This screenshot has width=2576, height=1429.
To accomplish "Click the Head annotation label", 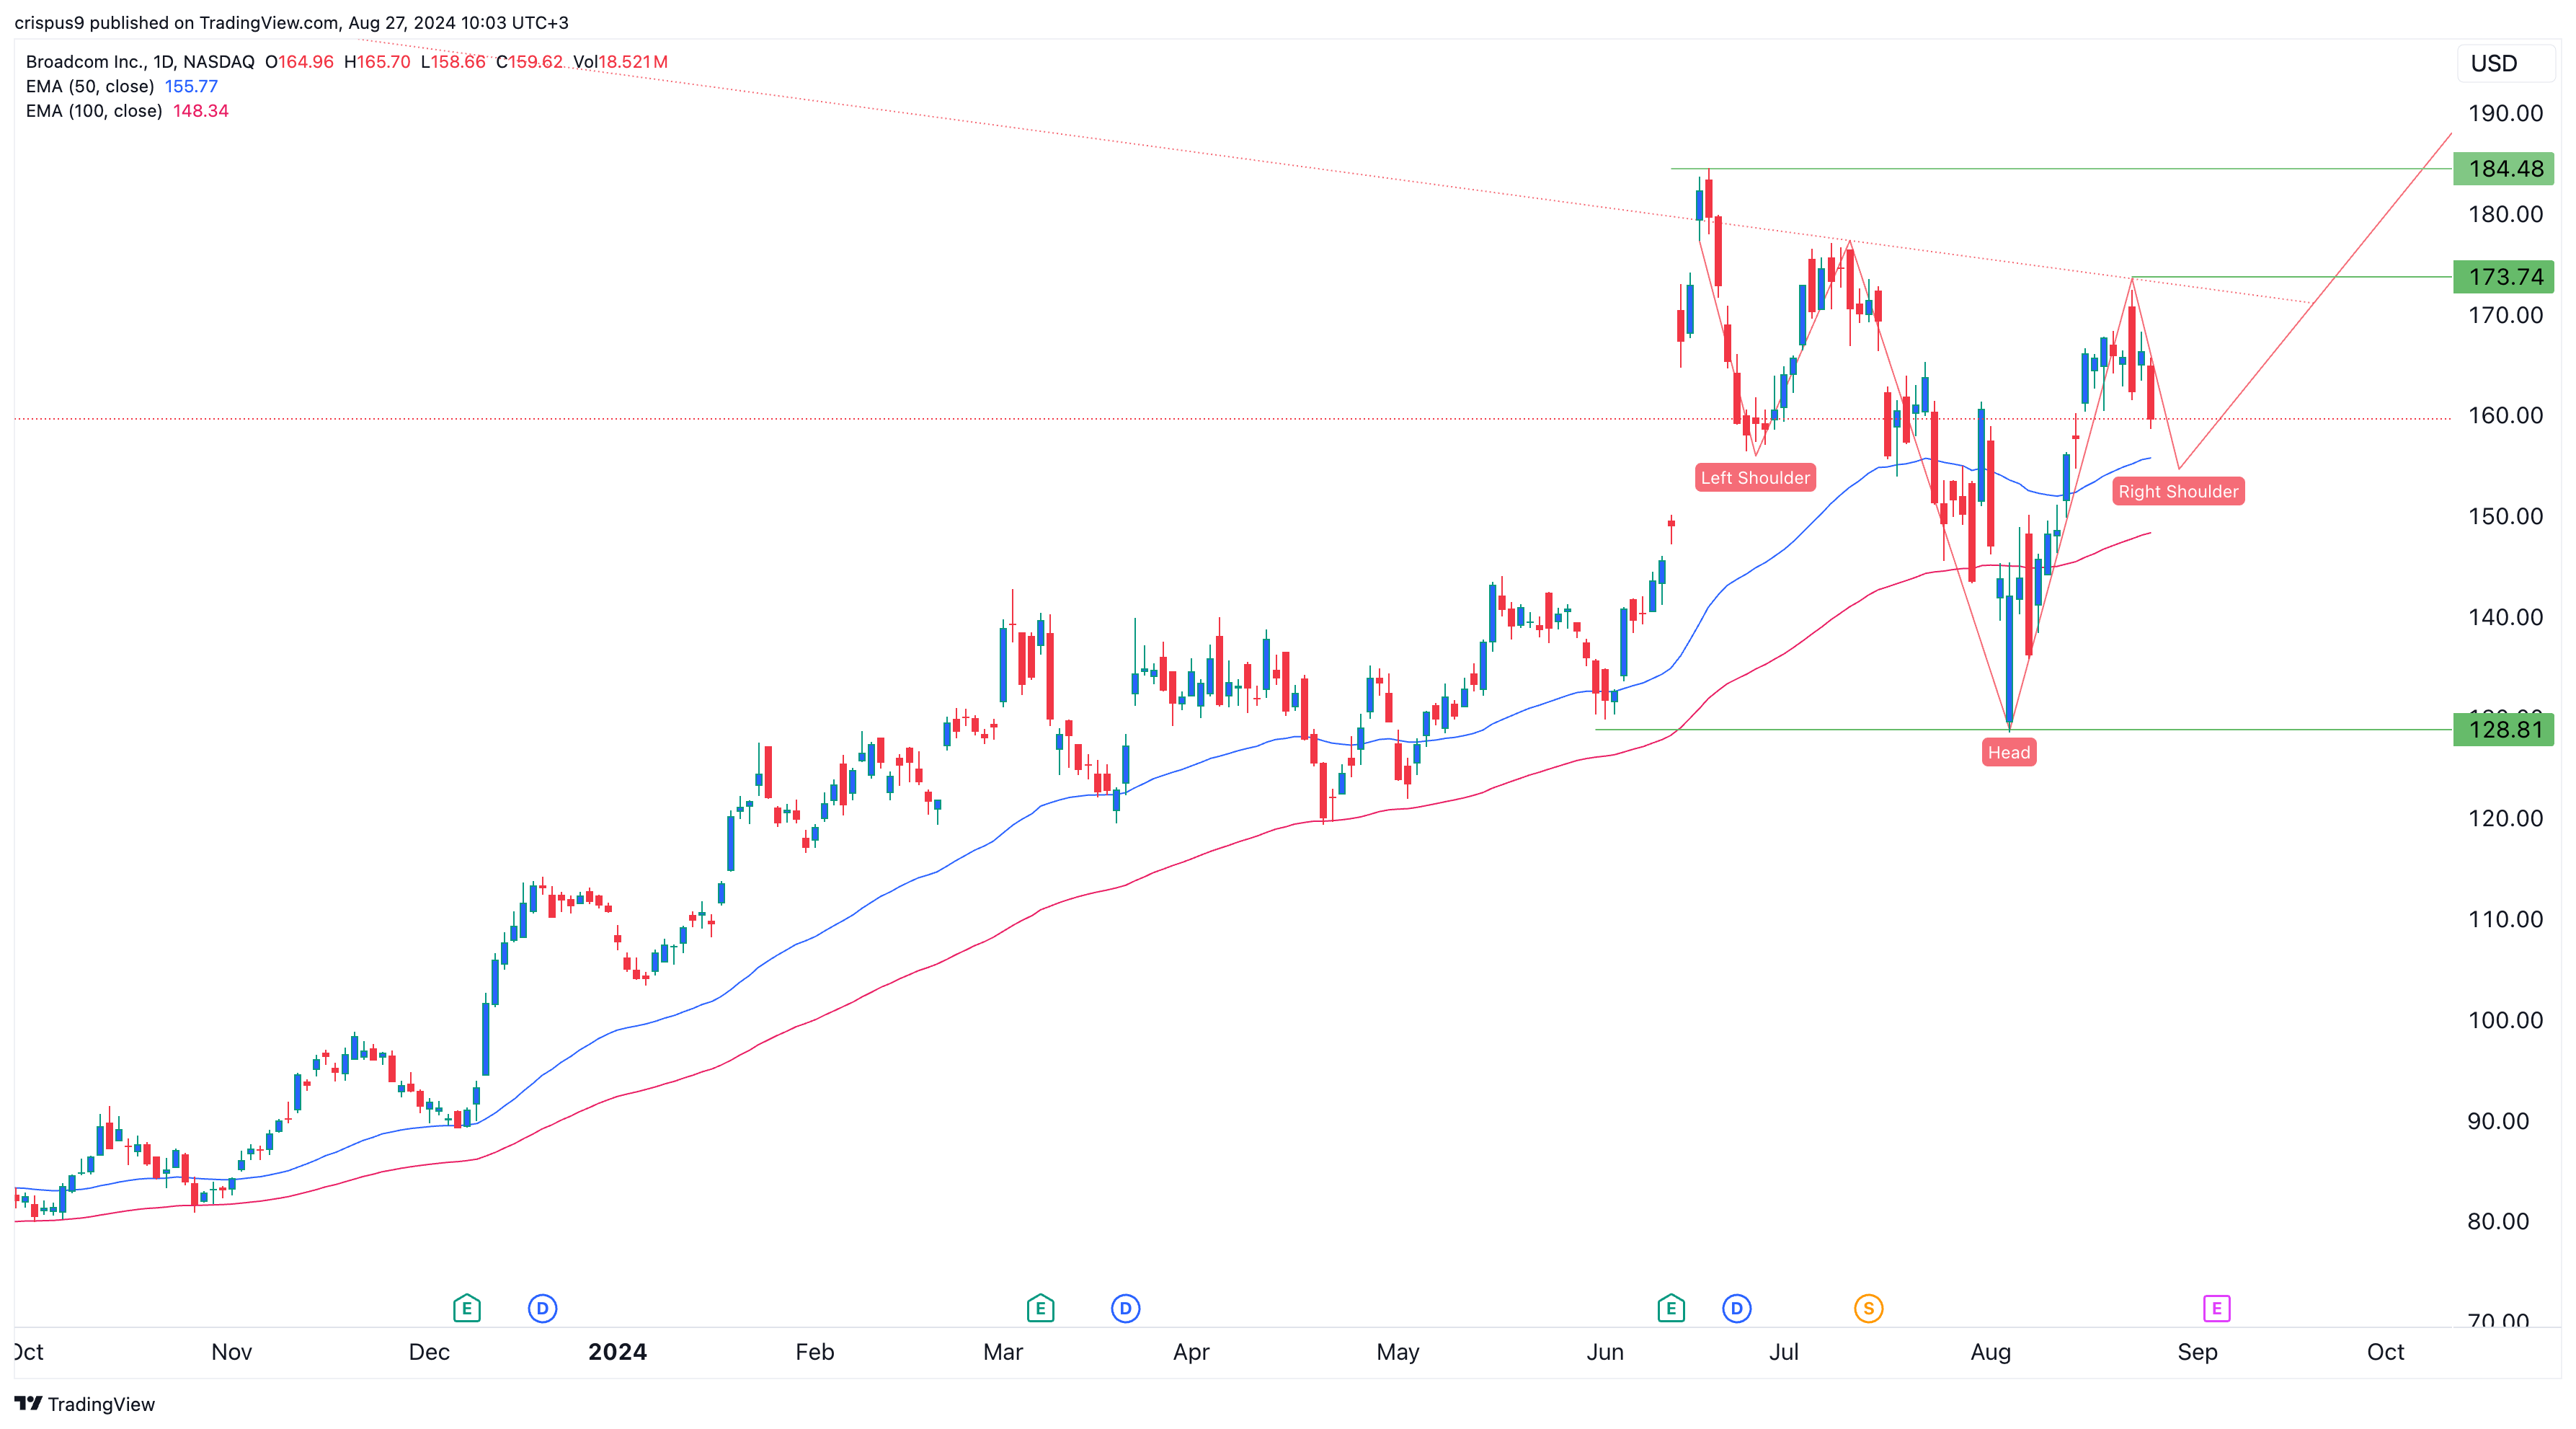I will 2009,752.
